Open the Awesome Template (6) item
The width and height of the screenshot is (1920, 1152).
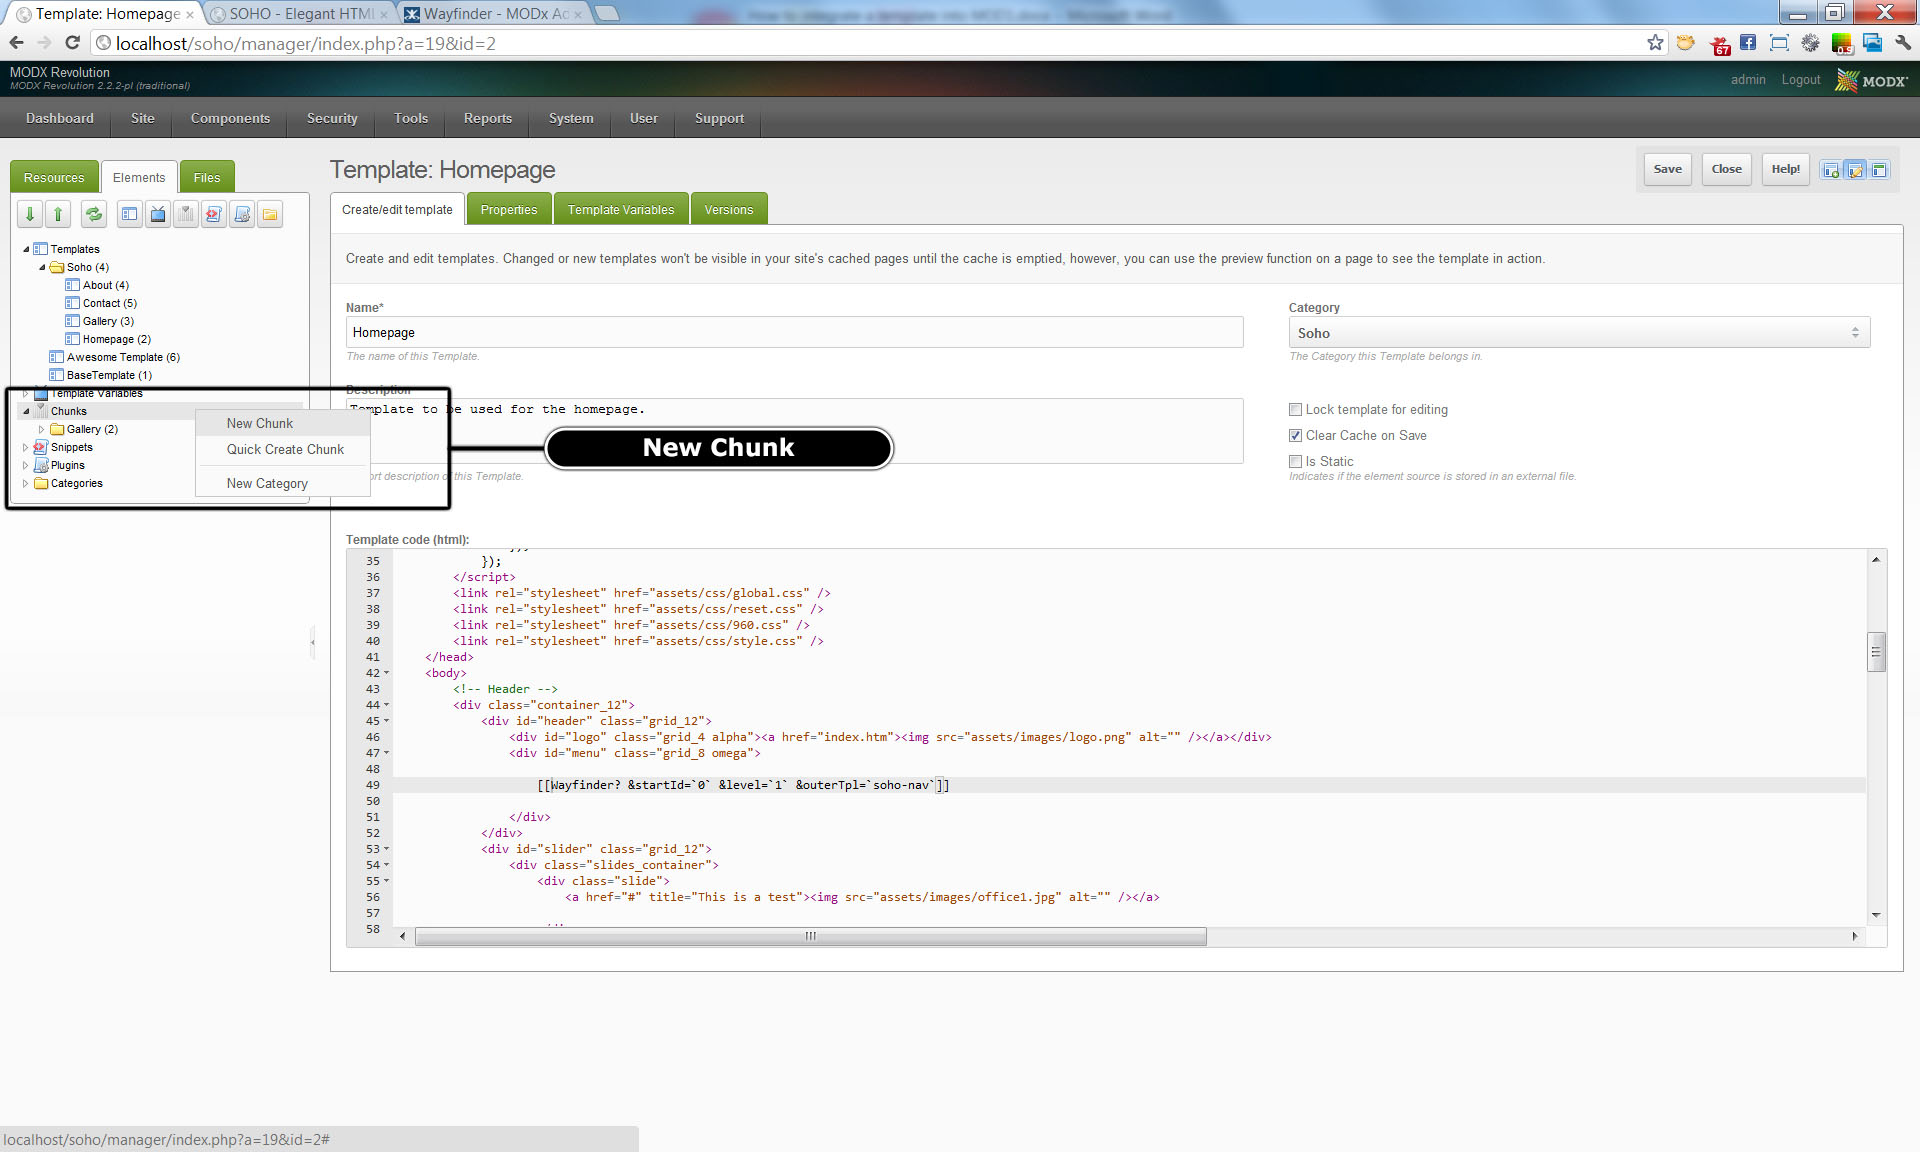pyautogui.click(x=123, y=357)
